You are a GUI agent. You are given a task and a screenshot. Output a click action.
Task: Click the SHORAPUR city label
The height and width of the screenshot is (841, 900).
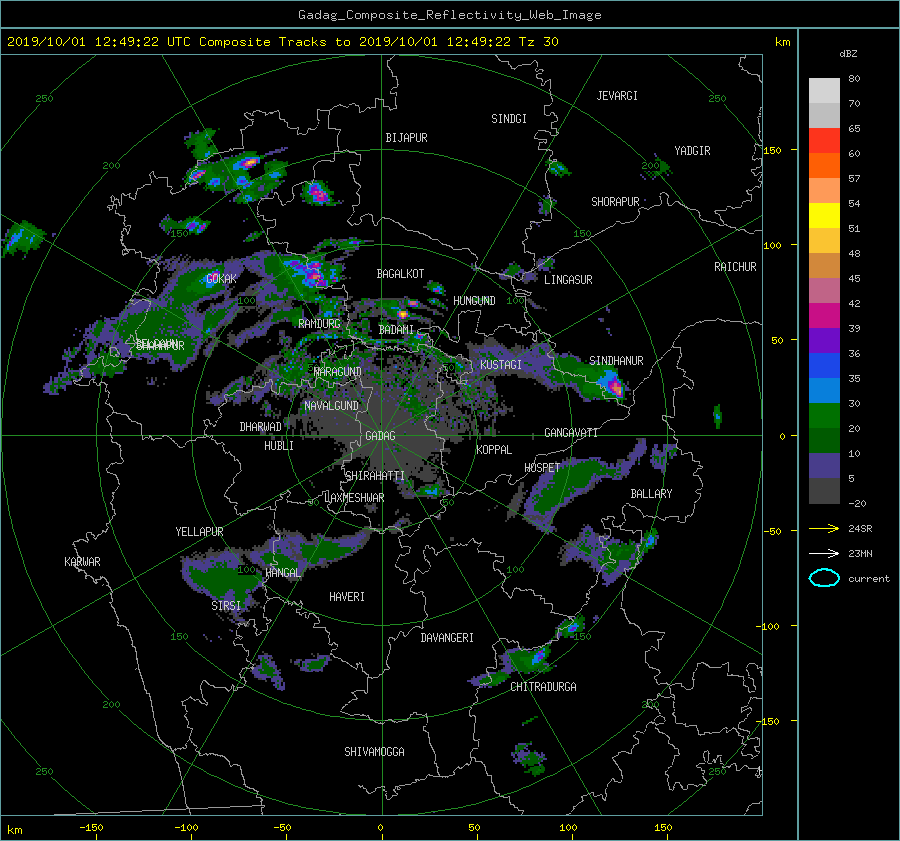pyautogui.click(x=615, y=201)
